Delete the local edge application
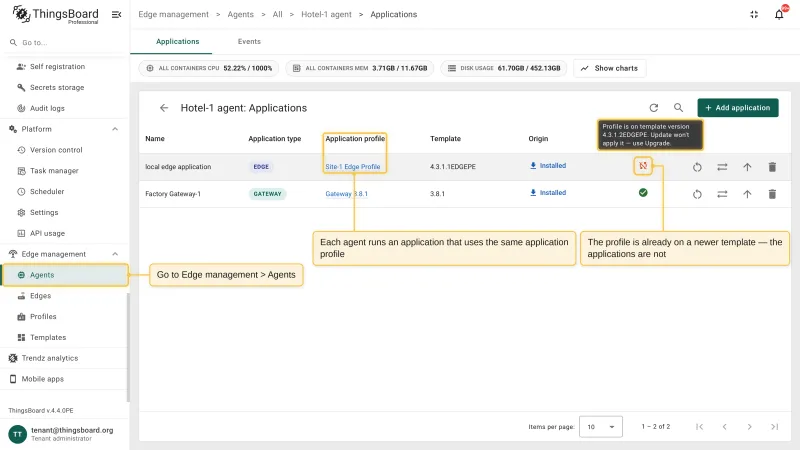 772,167
